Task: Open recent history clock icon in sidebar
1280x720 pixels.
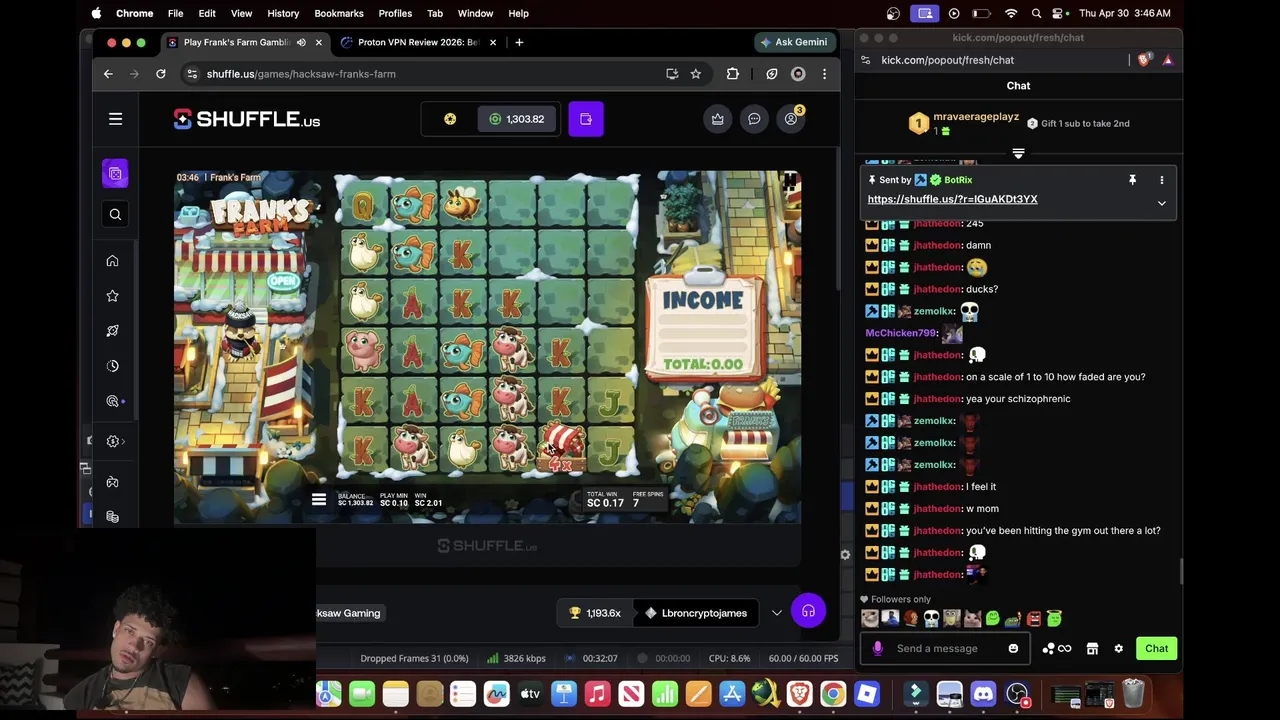Action: [x=112, y=366]
